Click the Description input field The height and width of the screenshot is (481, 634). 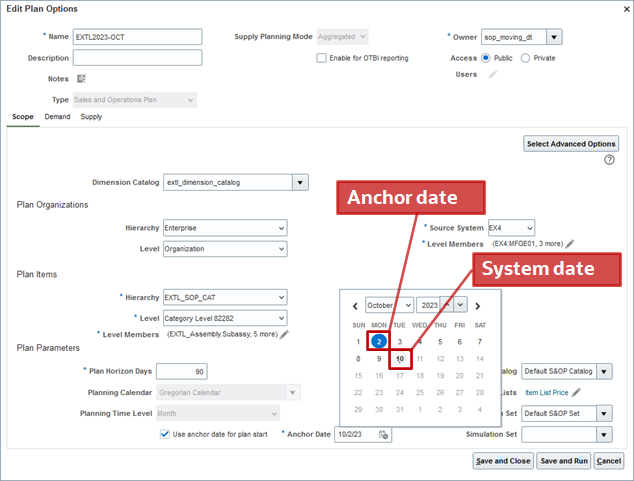coord(137,58)
